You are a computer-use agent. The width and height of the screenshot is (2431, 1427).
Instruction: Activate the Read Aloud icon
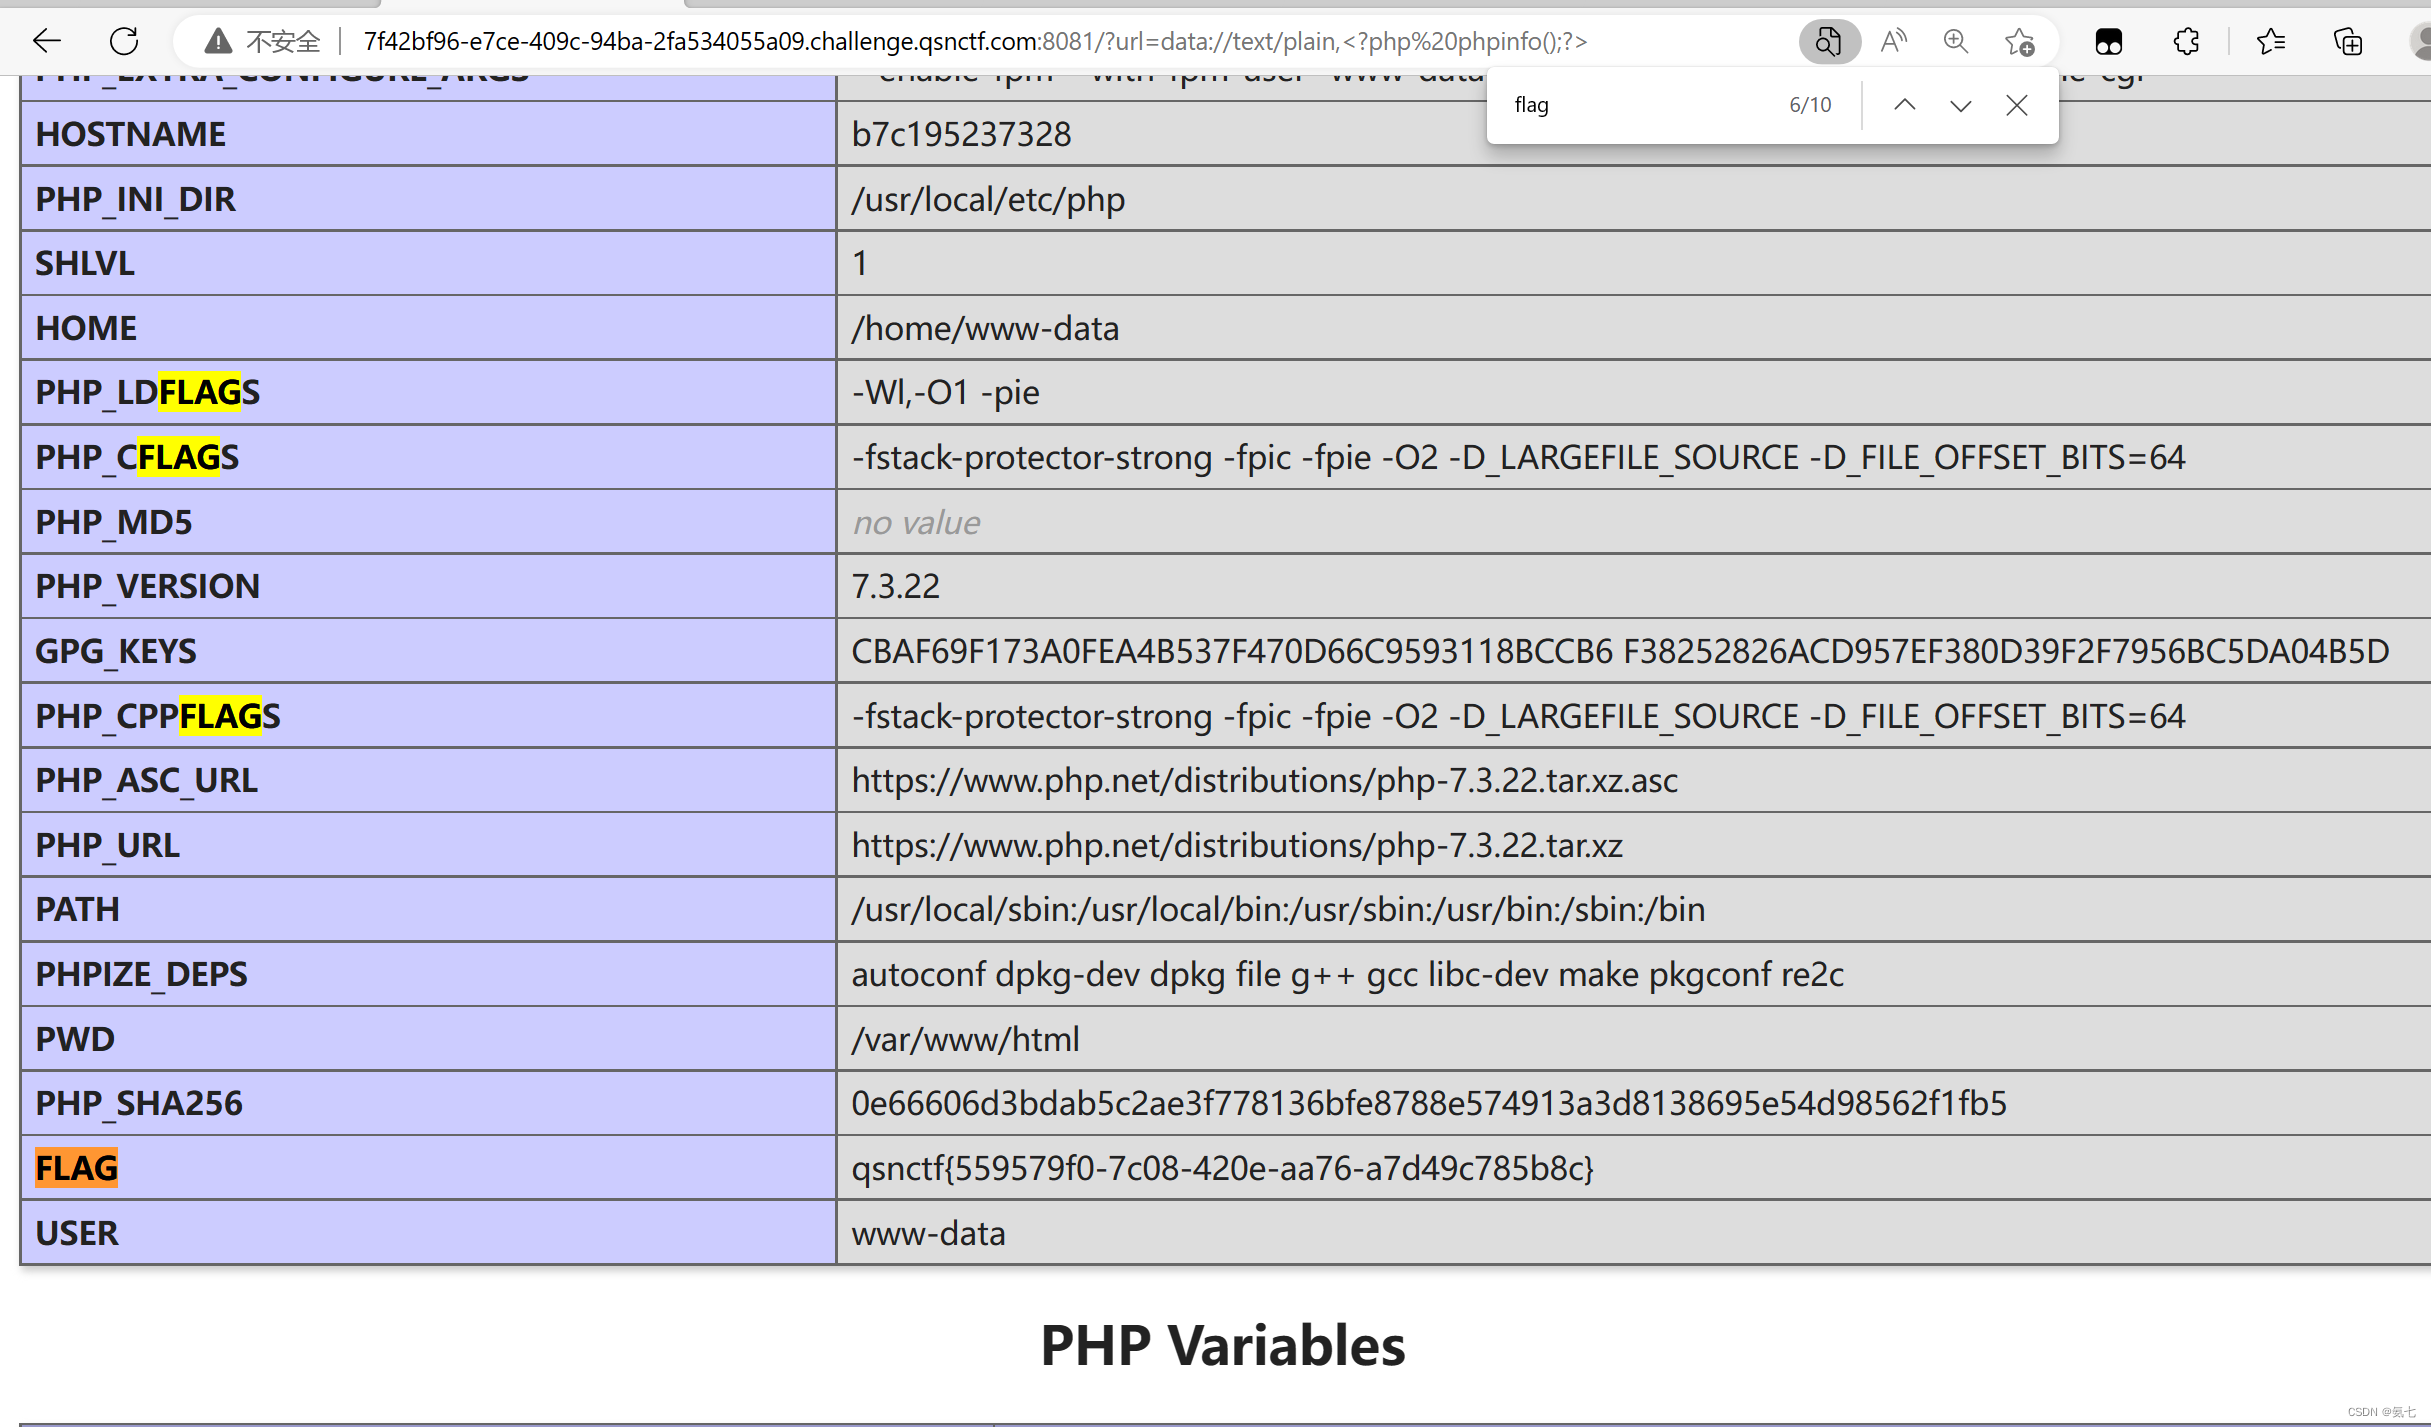pyautogui.click(x=1892, y=41)
